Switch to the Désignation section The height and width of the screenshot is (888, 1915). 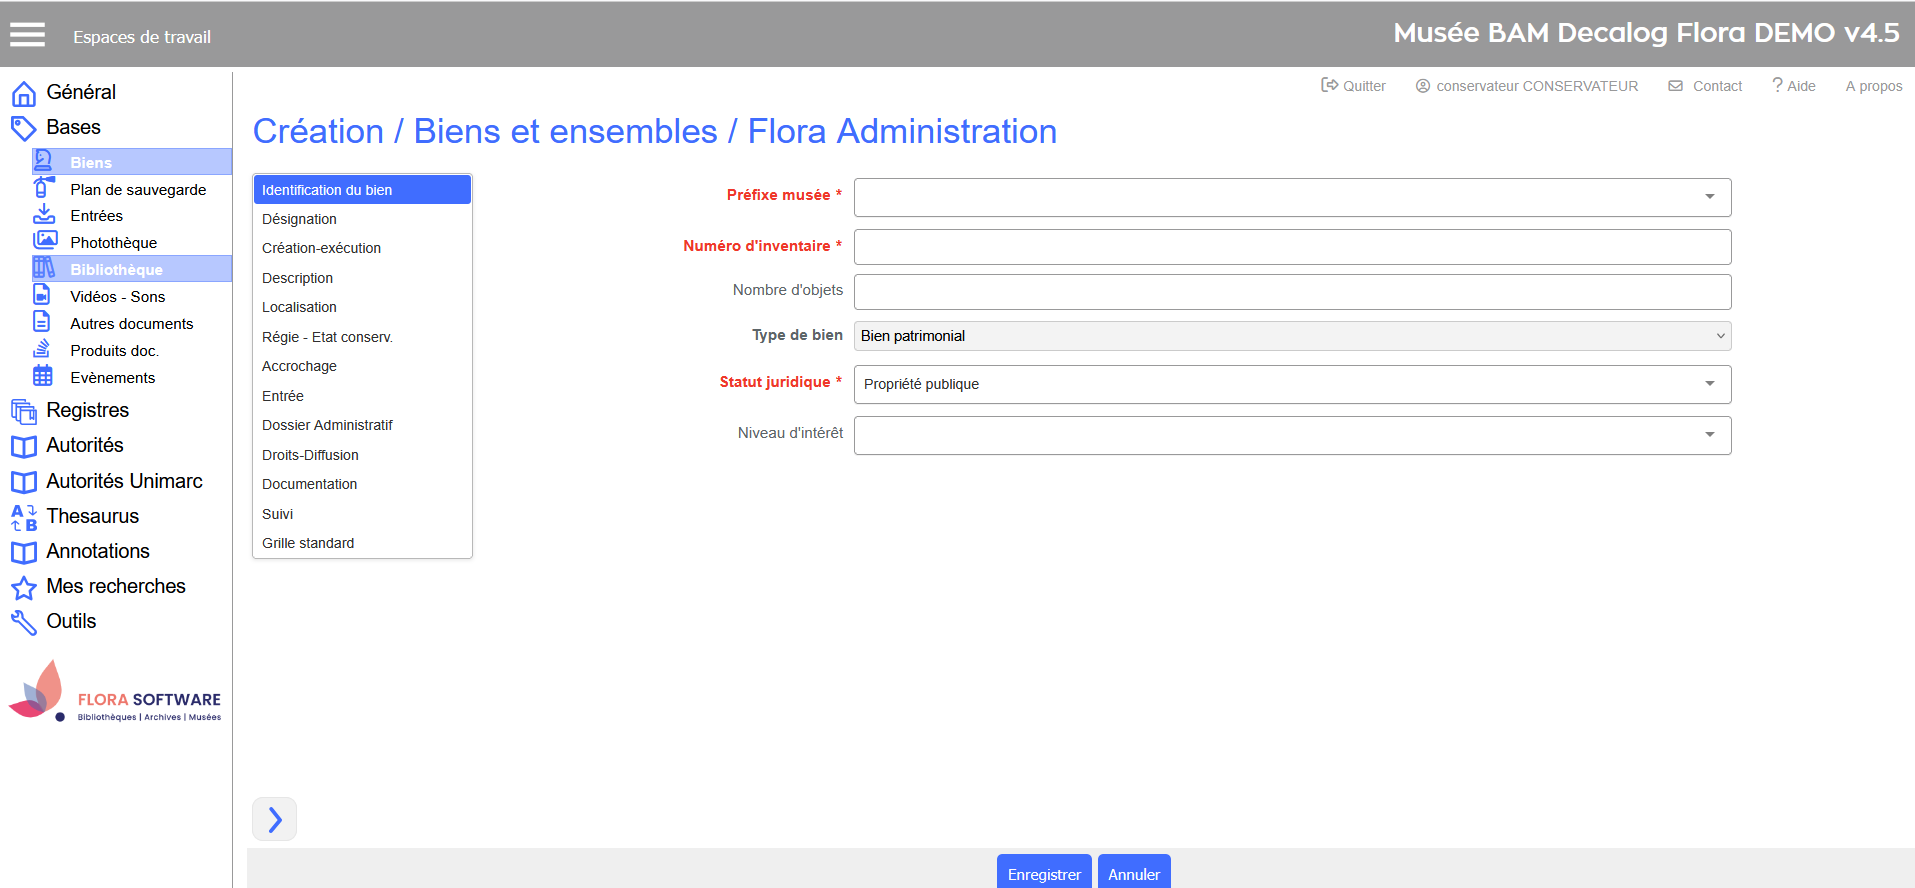299,219
